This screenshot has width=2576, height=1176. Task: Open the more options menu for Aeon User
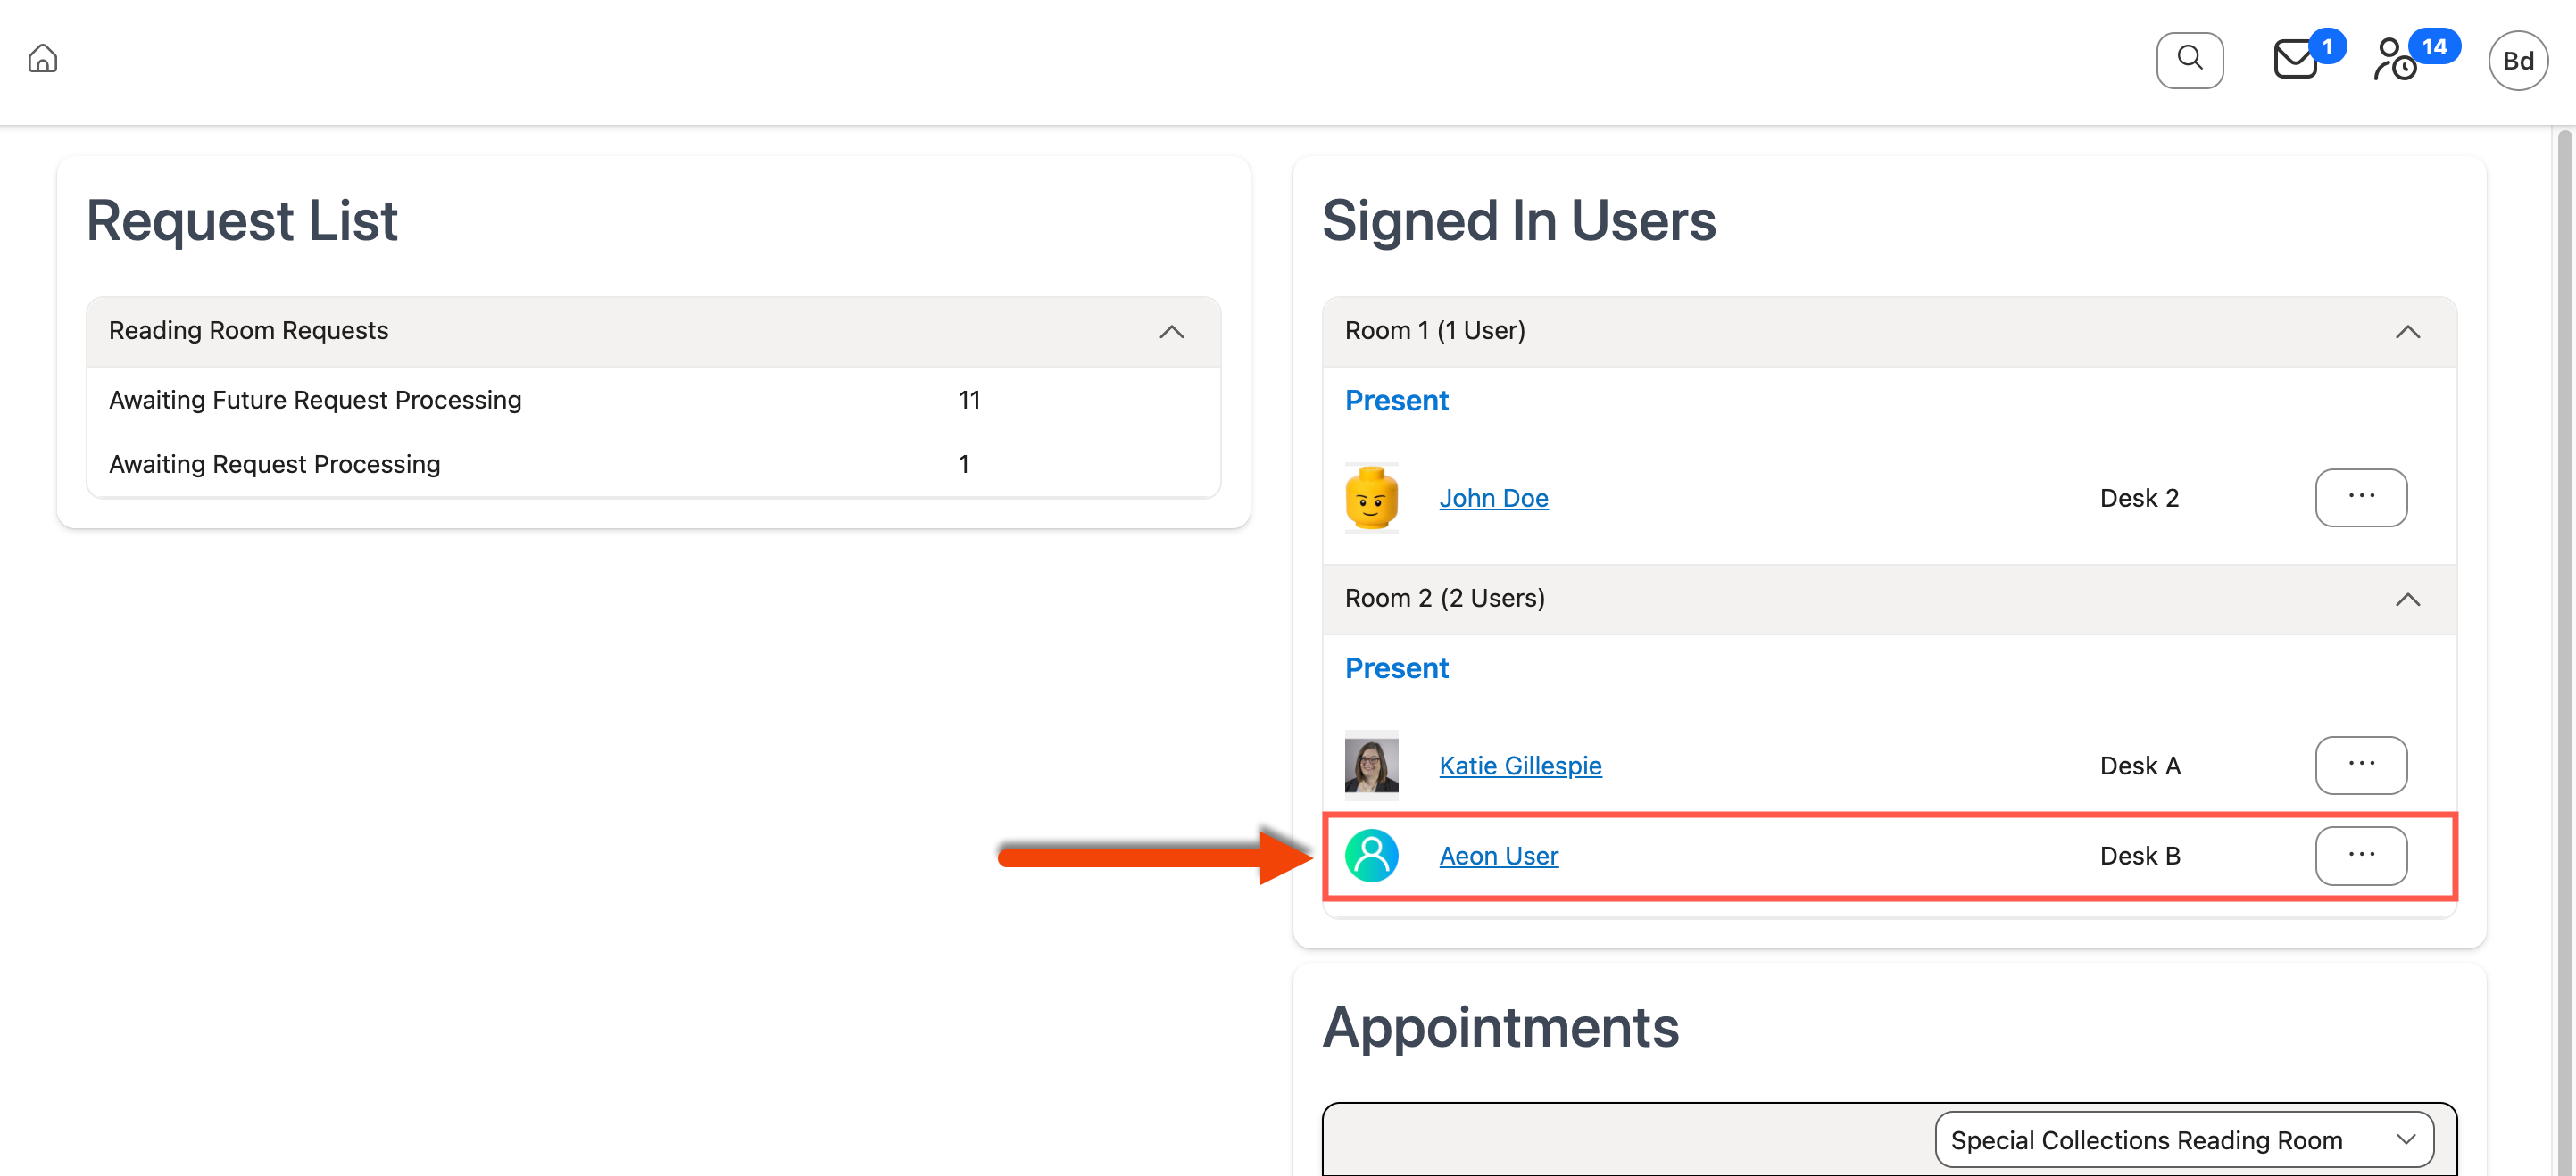pos(2360,855)
